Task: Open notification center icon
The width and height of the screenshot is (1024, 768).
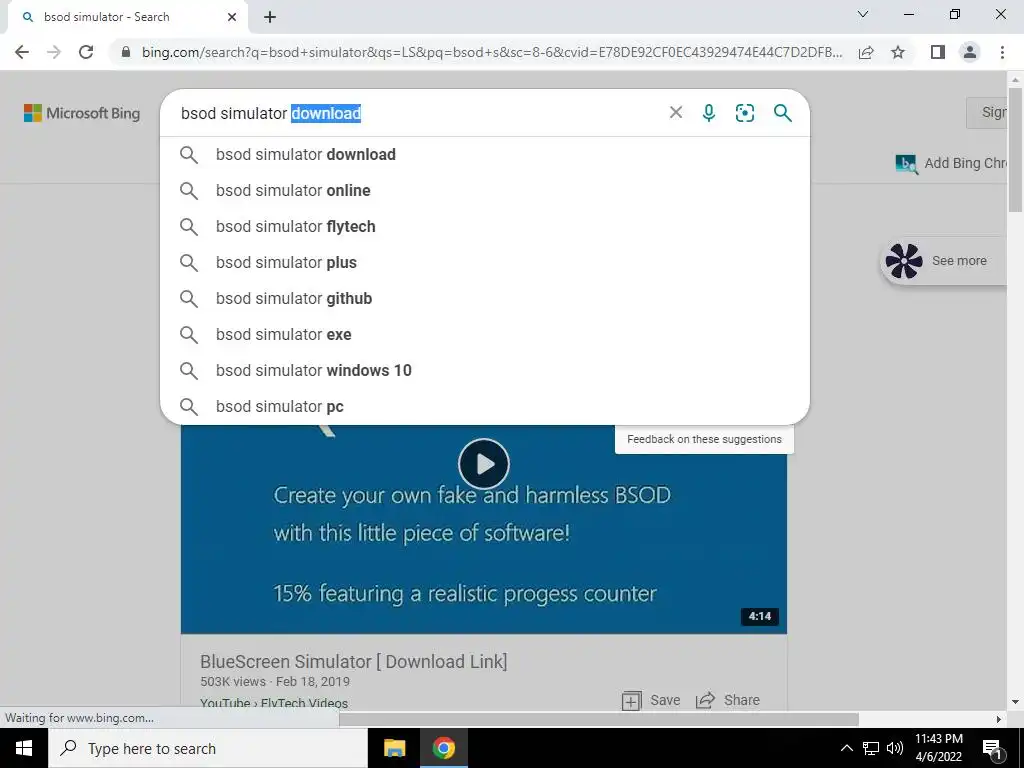Action: pos(992,749)
